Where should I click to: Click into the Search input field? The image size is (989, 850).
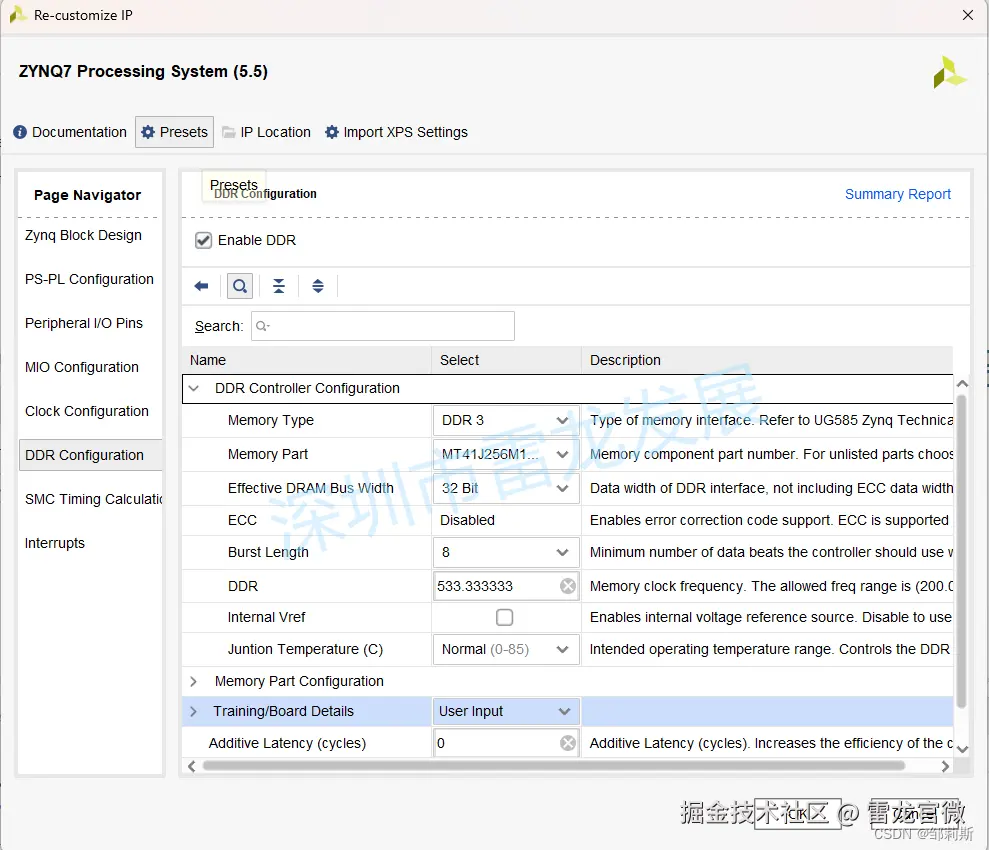coord(383,326)
